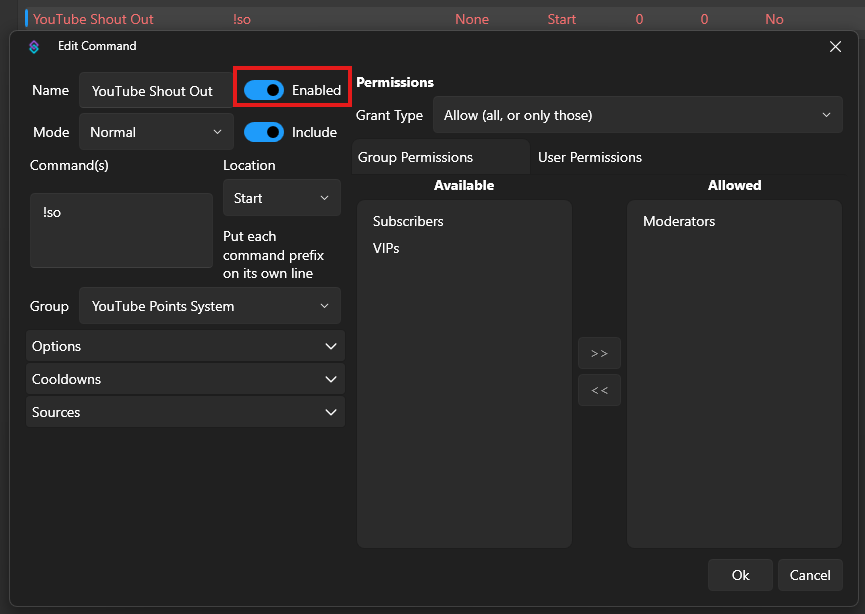
Task: Open the Mode dropdown set to Normal
Action: 156,132
